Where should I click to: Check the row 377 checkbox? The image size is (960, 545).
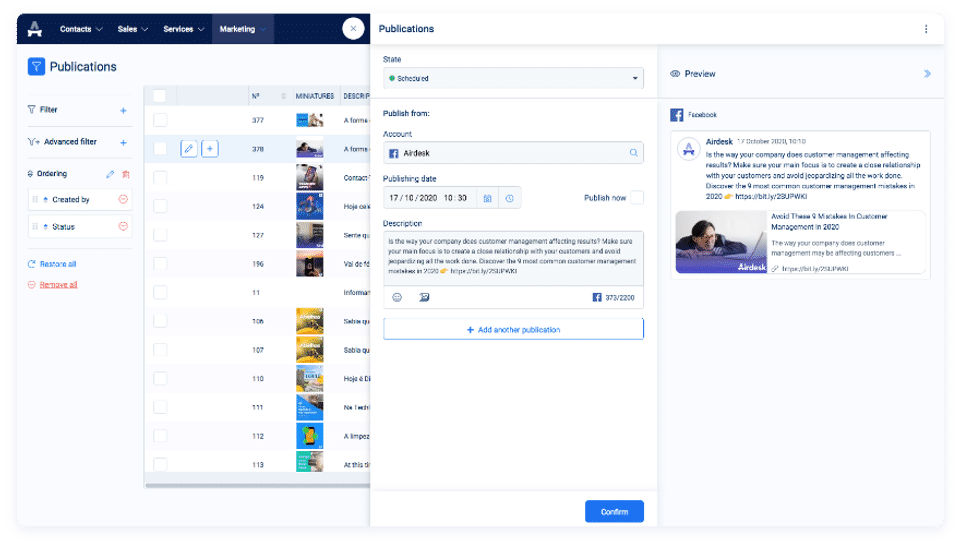click(x=160, y=120)
